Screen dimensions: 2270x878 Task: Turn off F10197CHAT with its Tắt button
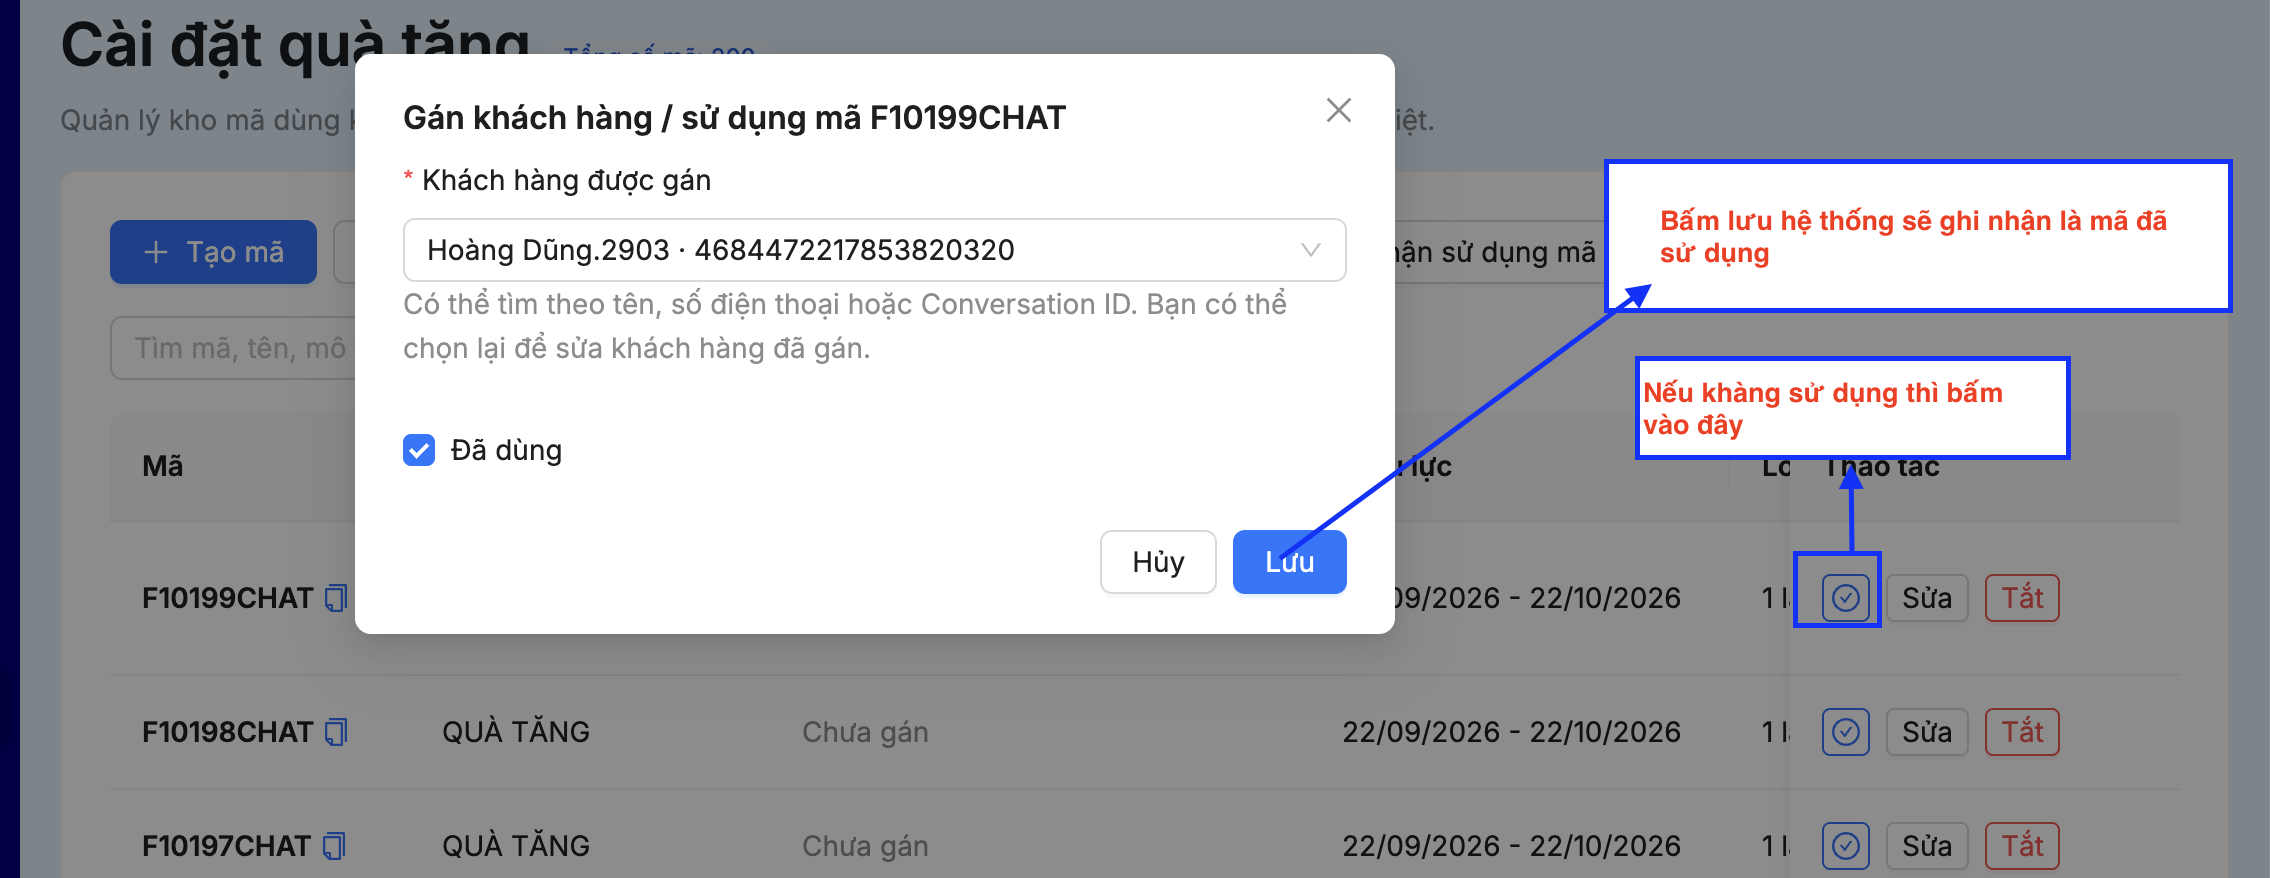point(2022,846)
